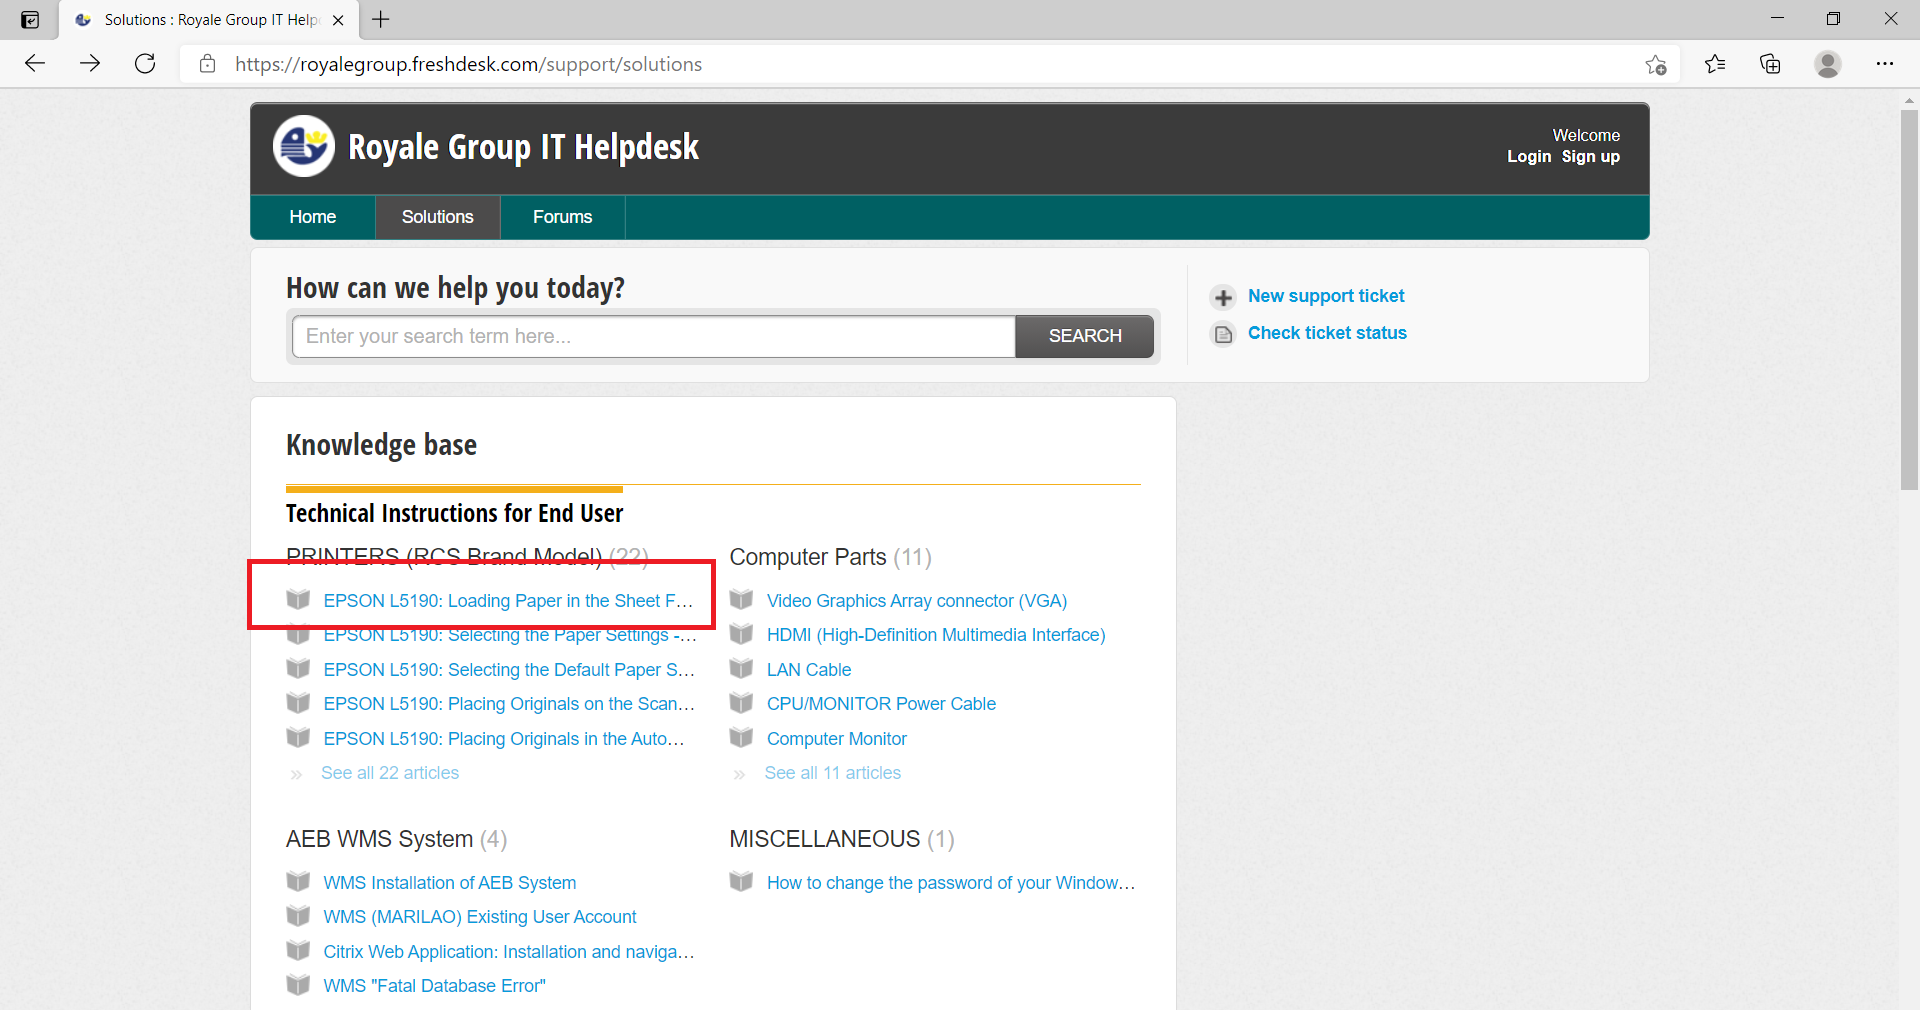Click book icon next to Video Graphics Array connector
1920x1010 pixels.
pos(741,600)
